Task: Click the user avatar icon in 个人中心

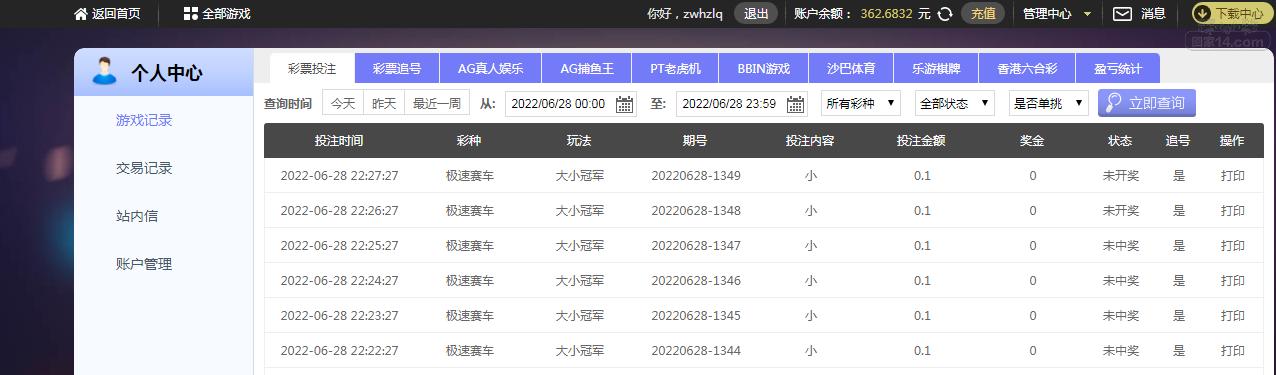Action: pyautogui.click(x=103, y=72)
